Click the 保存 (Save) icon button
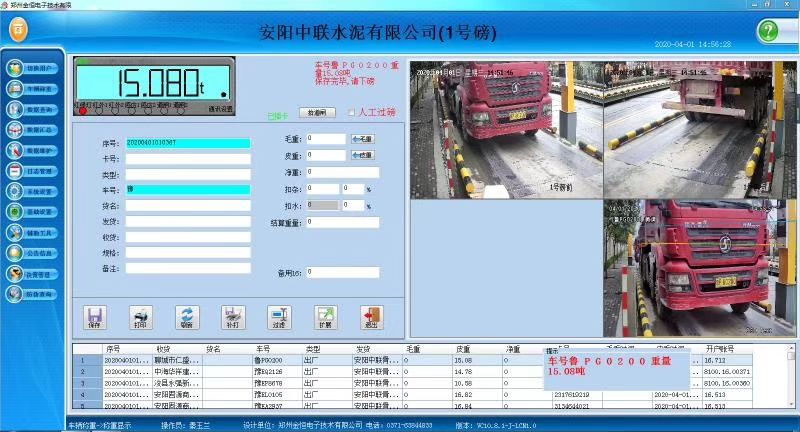Viewport: 800px width, 432px height. (95, 316)
